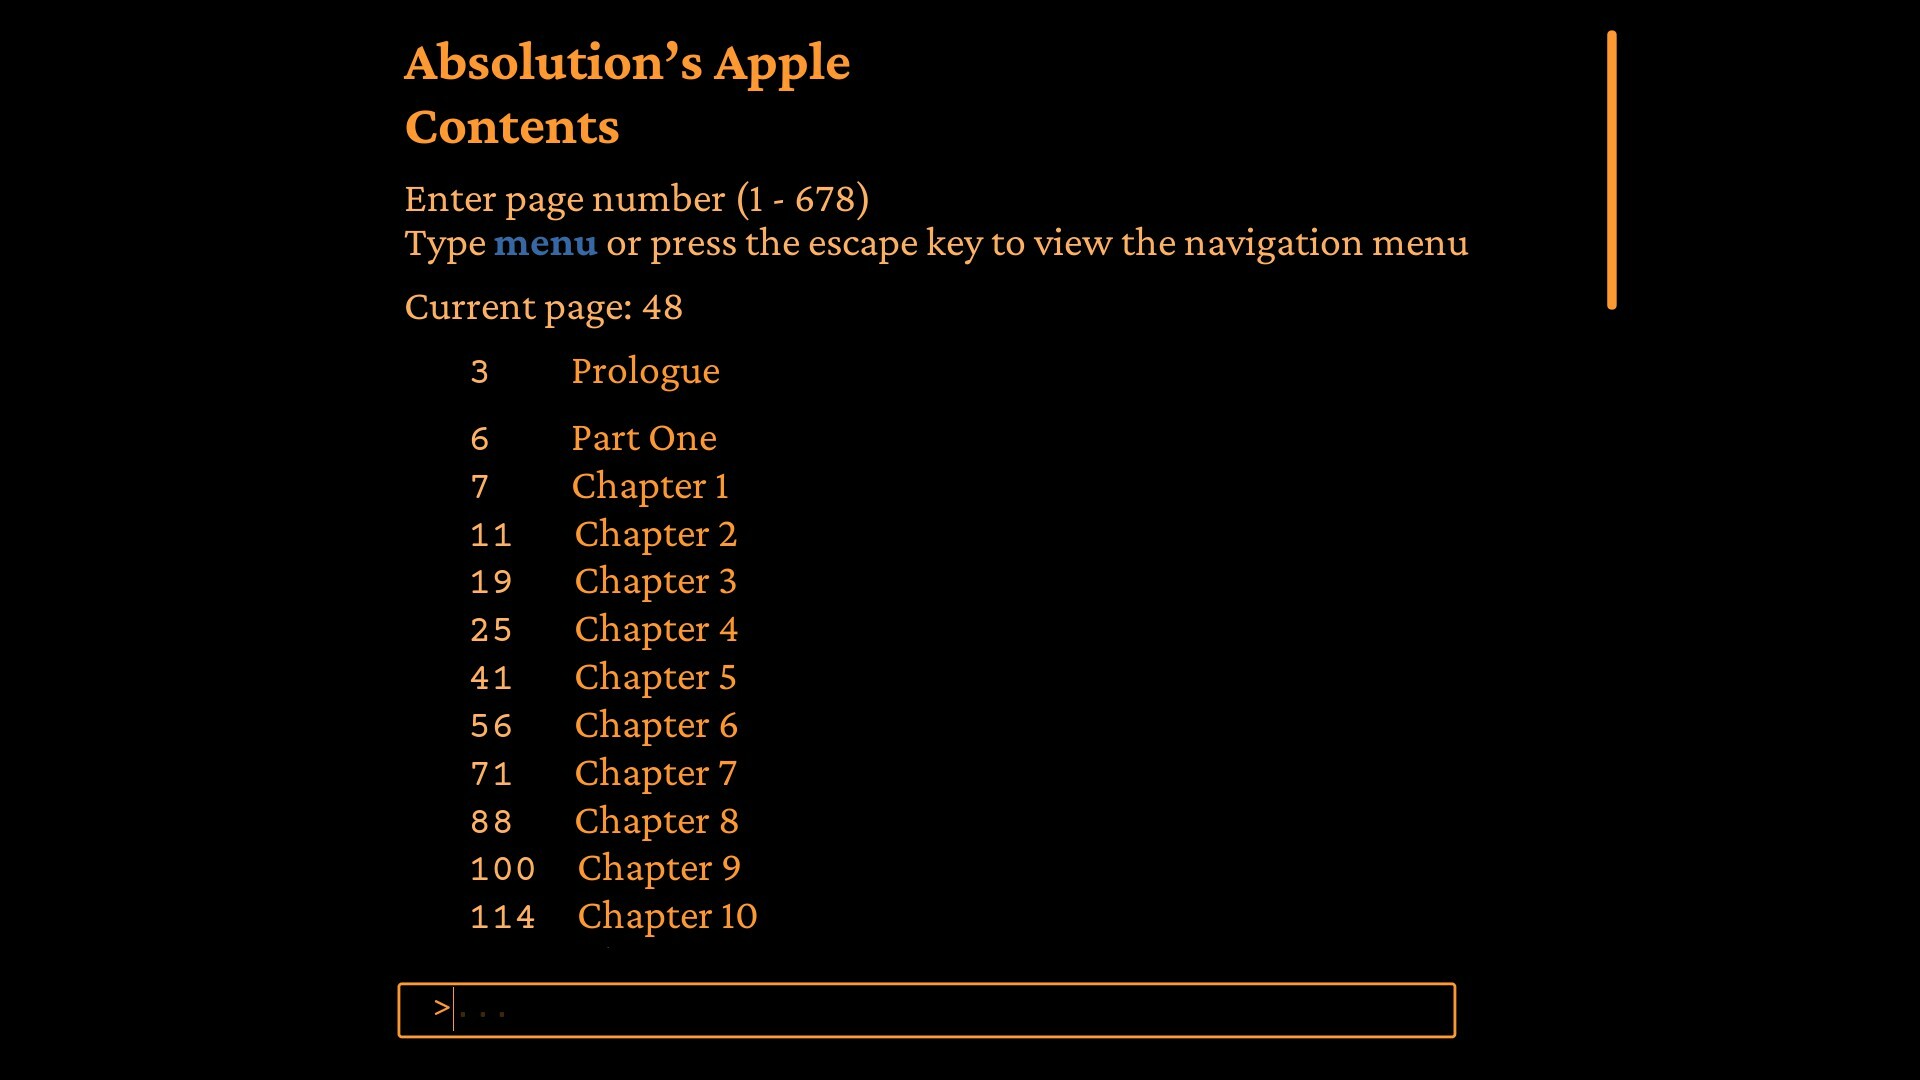1920x1080 pixels.
Task: Navigate to Chapter 10 on page 114
Action: pyautogui.click(x=666, y=915)
